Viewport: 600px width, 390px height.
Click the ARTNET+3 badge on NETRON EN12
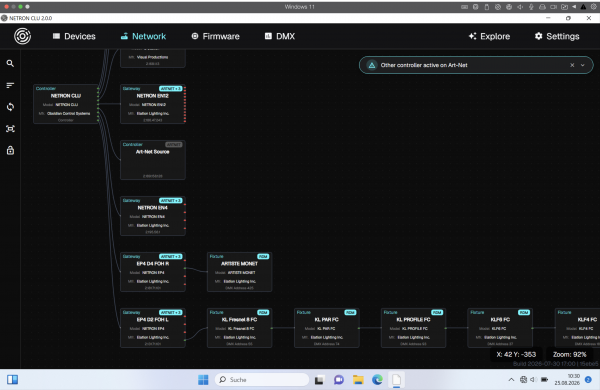(x=171, y=89)
